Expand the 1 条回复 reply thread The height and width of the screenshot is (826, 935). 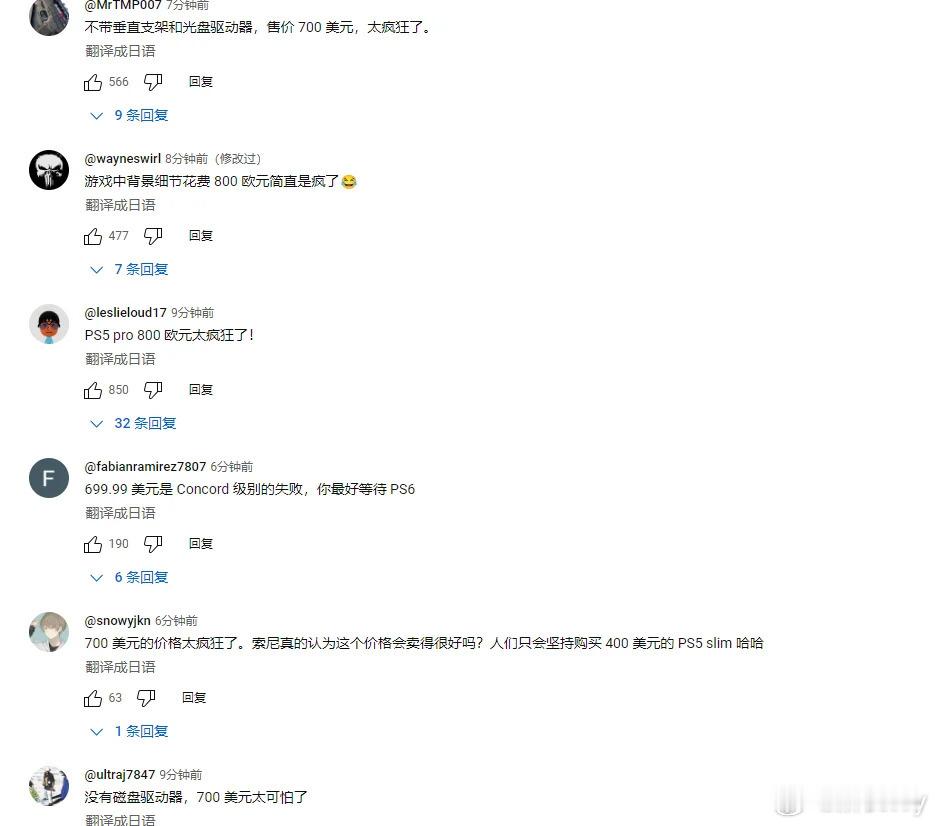[x=129, y=731]
